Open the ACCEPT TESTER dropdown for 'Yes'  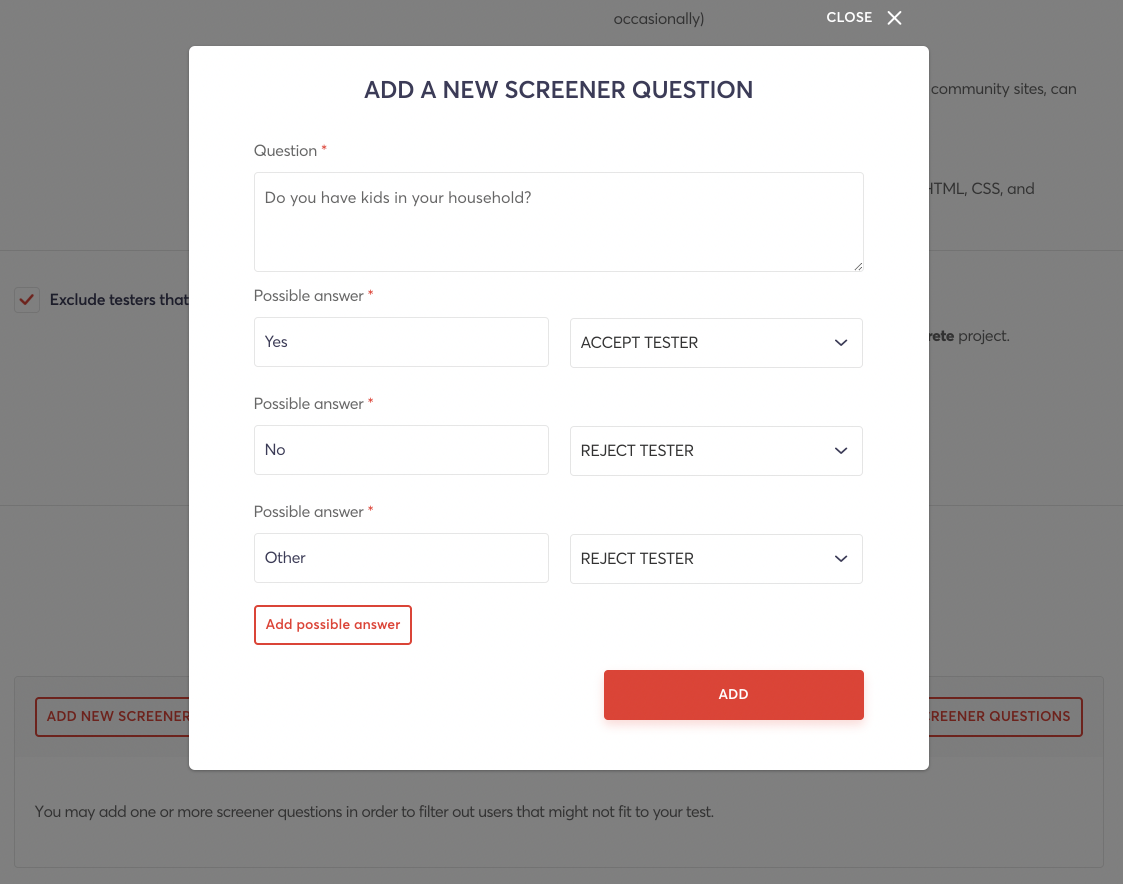pyautogui.click(x=715, y=343)
